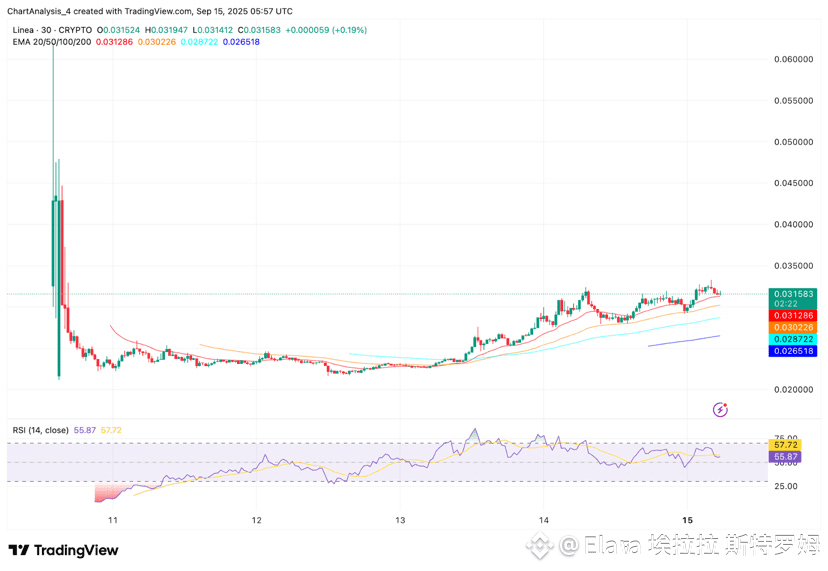
Task: Select the EMA 20/50/100/200 indicator legend
Action: (x=52, y=42)
